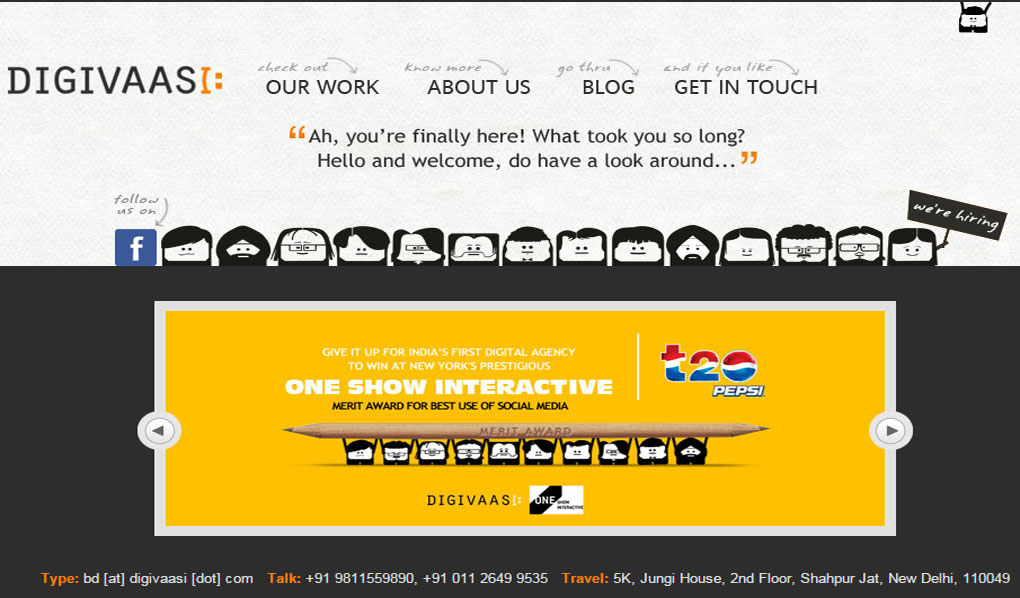
Task: Navigate to ABOUT US
Action: pyautogui.click(x=479, y=87)
